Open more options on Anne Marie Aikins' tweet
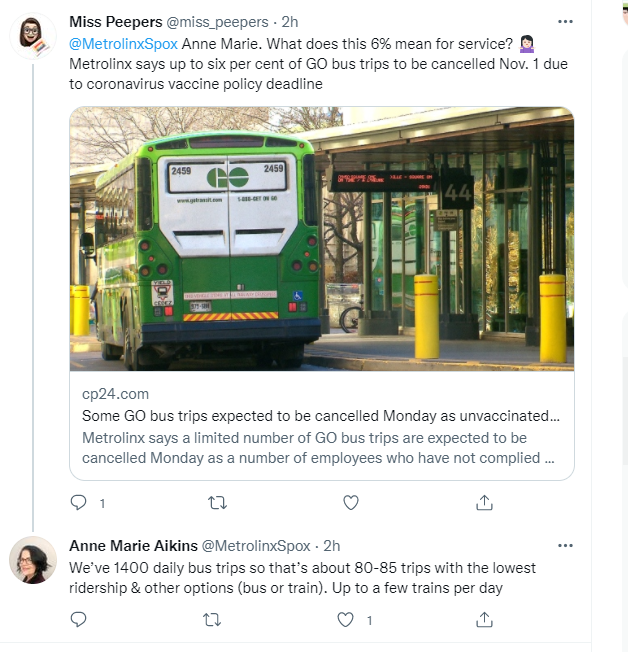The image size is (628, 652). 565,545
